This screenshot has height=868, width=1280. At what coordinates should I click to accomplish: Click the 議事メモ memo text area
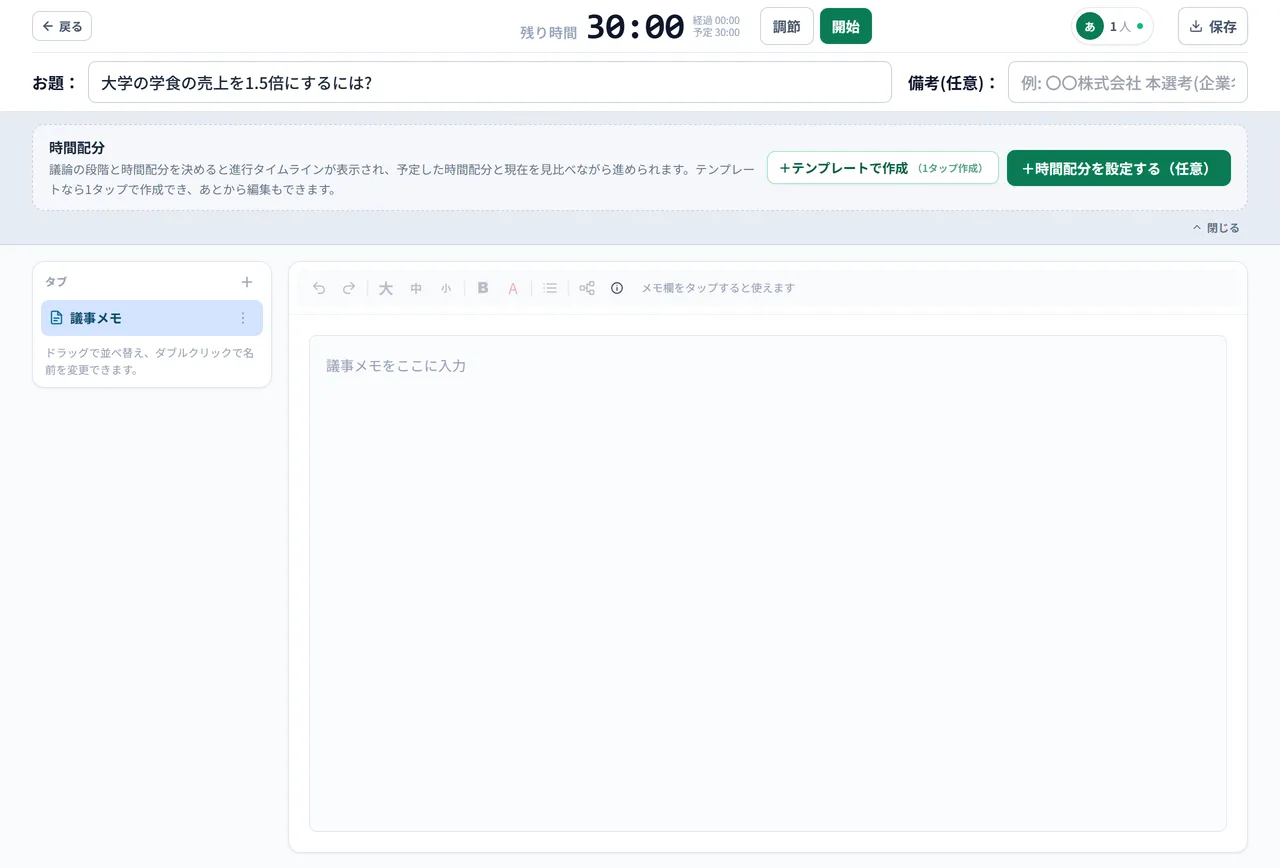click(x=768, y=583)
